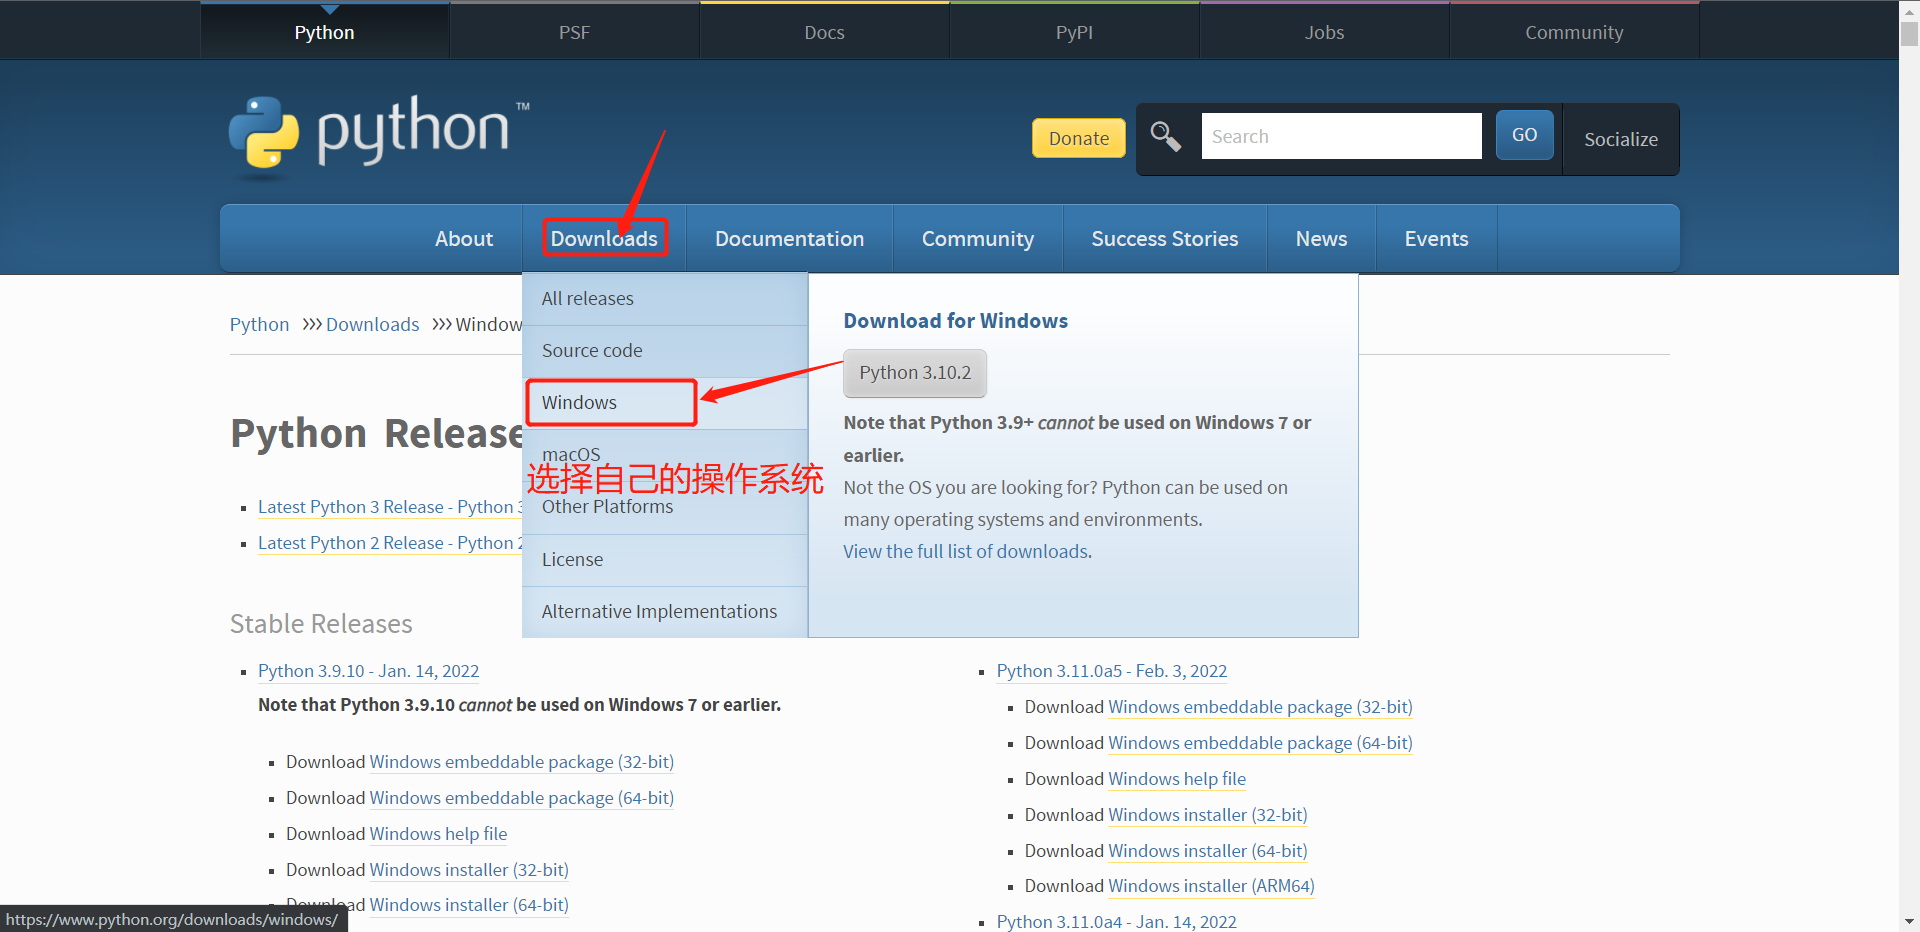The height and width of the screenshot is (932, 1920).
Task: Open the Community top tab
Action: [x=1574, y=32]
